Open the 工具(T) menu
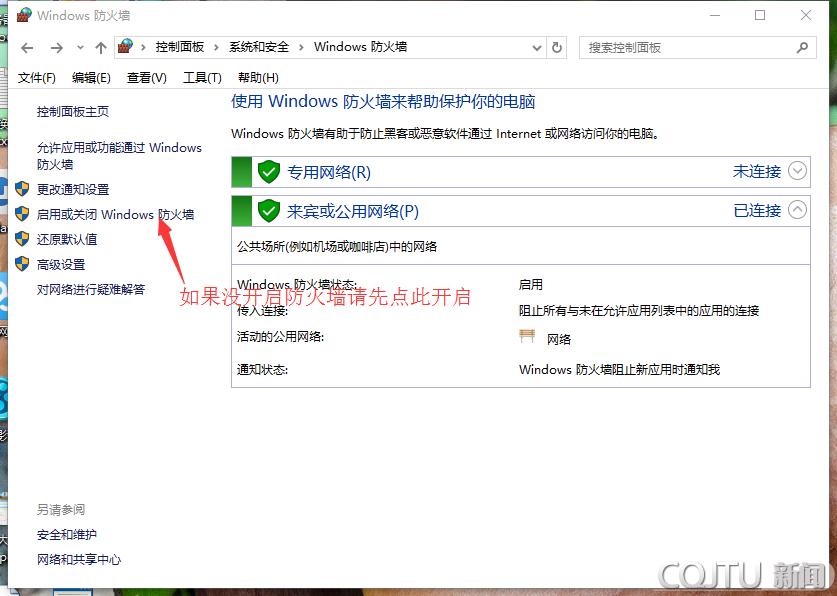 pyautogui.click(x=202, y=78)
